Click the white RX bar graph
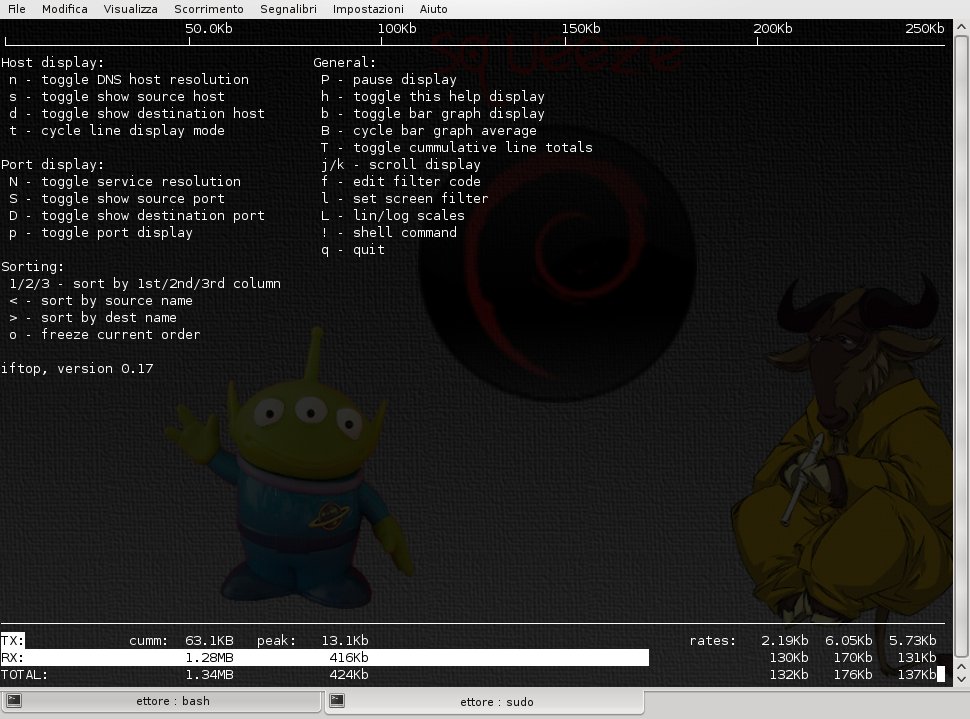 (325, 658)
